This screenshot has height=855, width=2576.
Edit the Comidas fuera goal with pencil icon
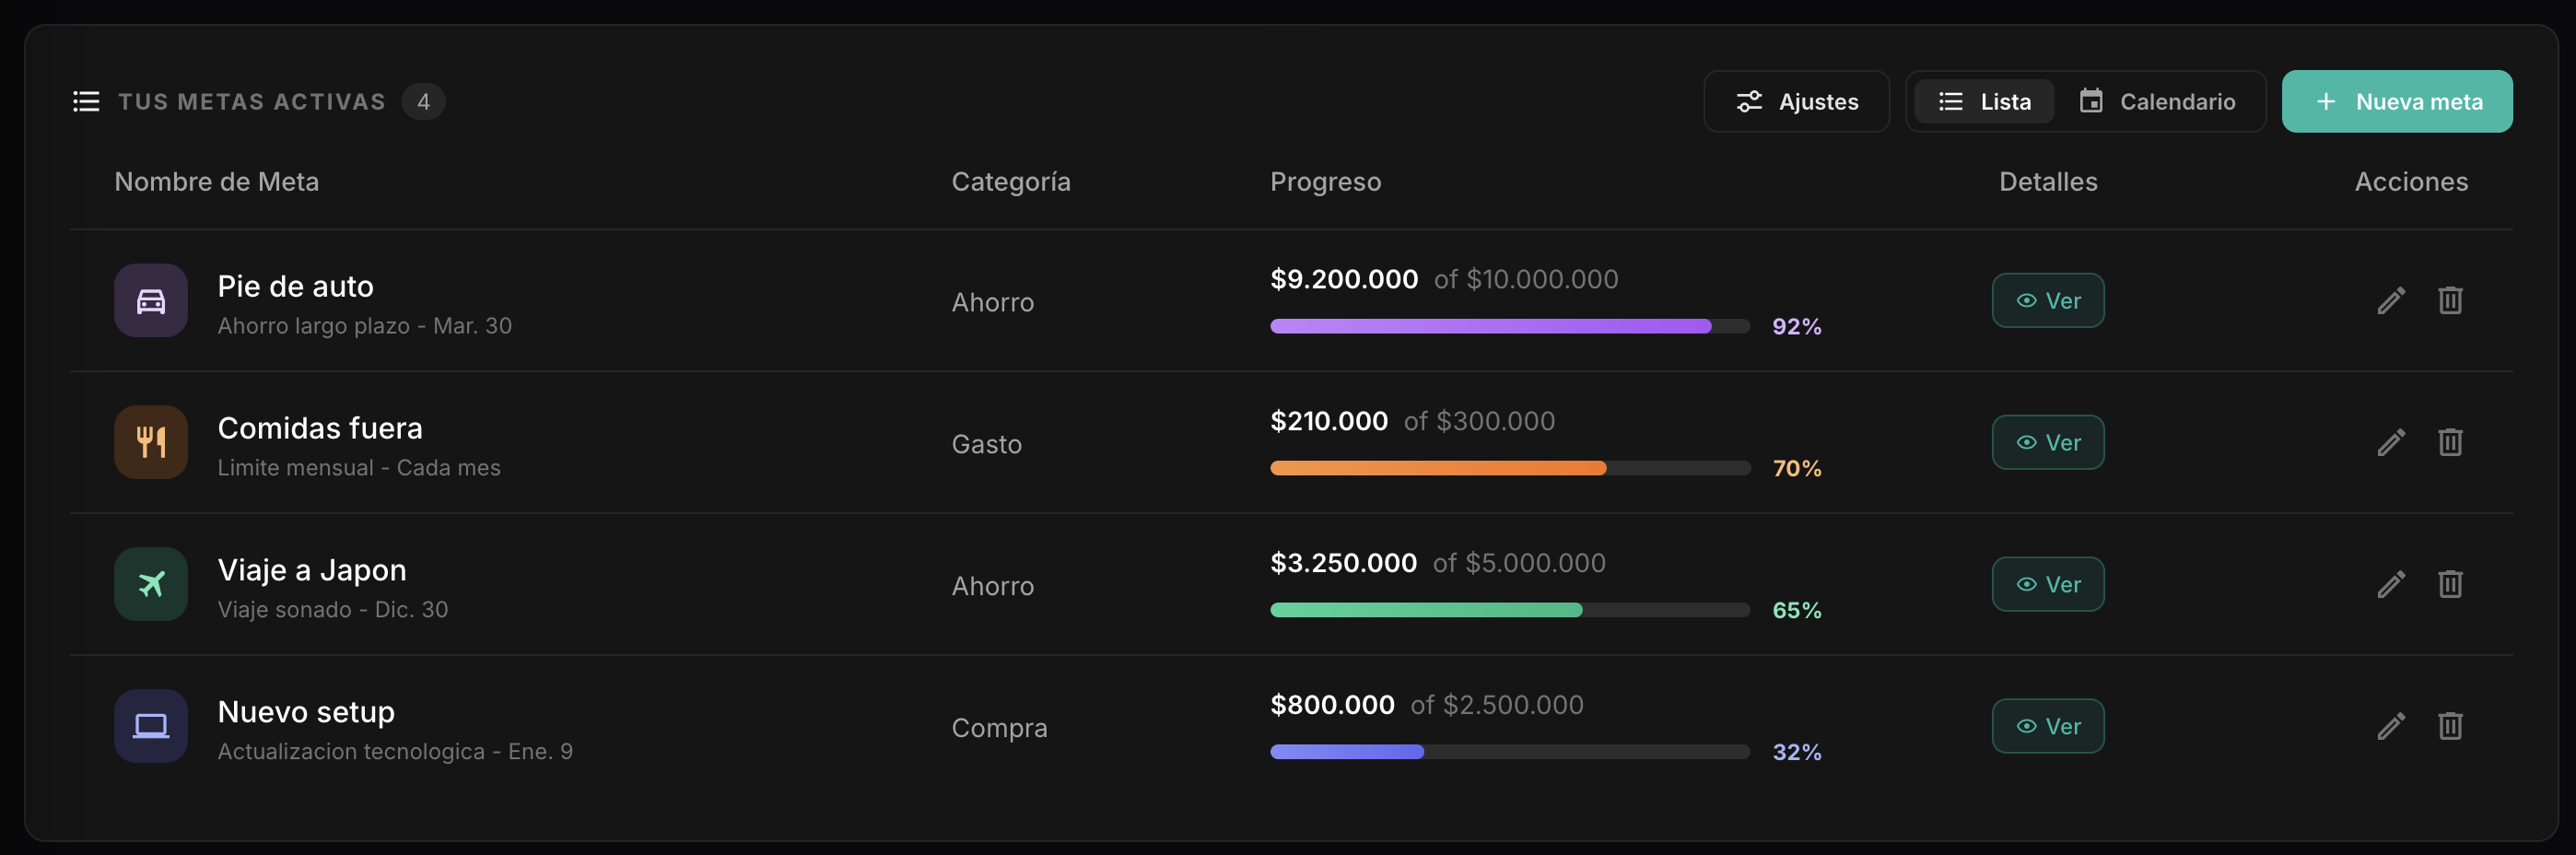pyautogui.click(x=2392, y=442)
